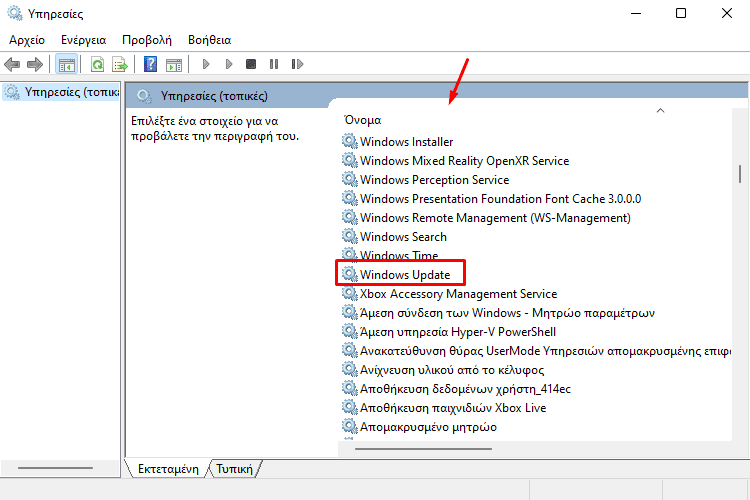Select Xbox Accessory Management Service
Screen dimensions: 750x500
[458, 293]
